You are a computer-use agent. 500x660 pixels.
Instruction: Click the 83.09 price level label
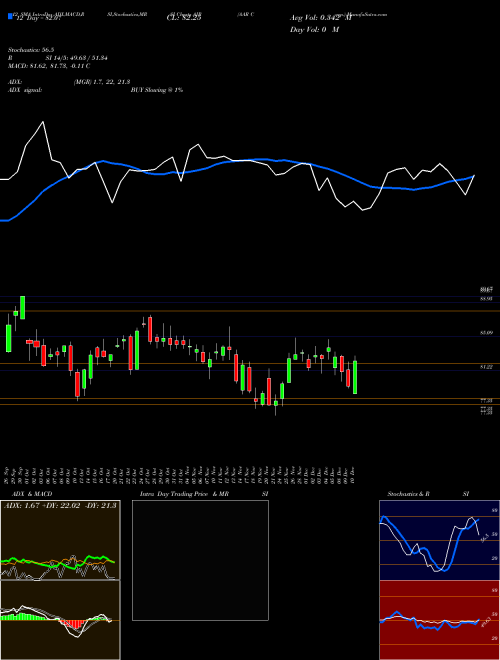click(x=487, y=333)
